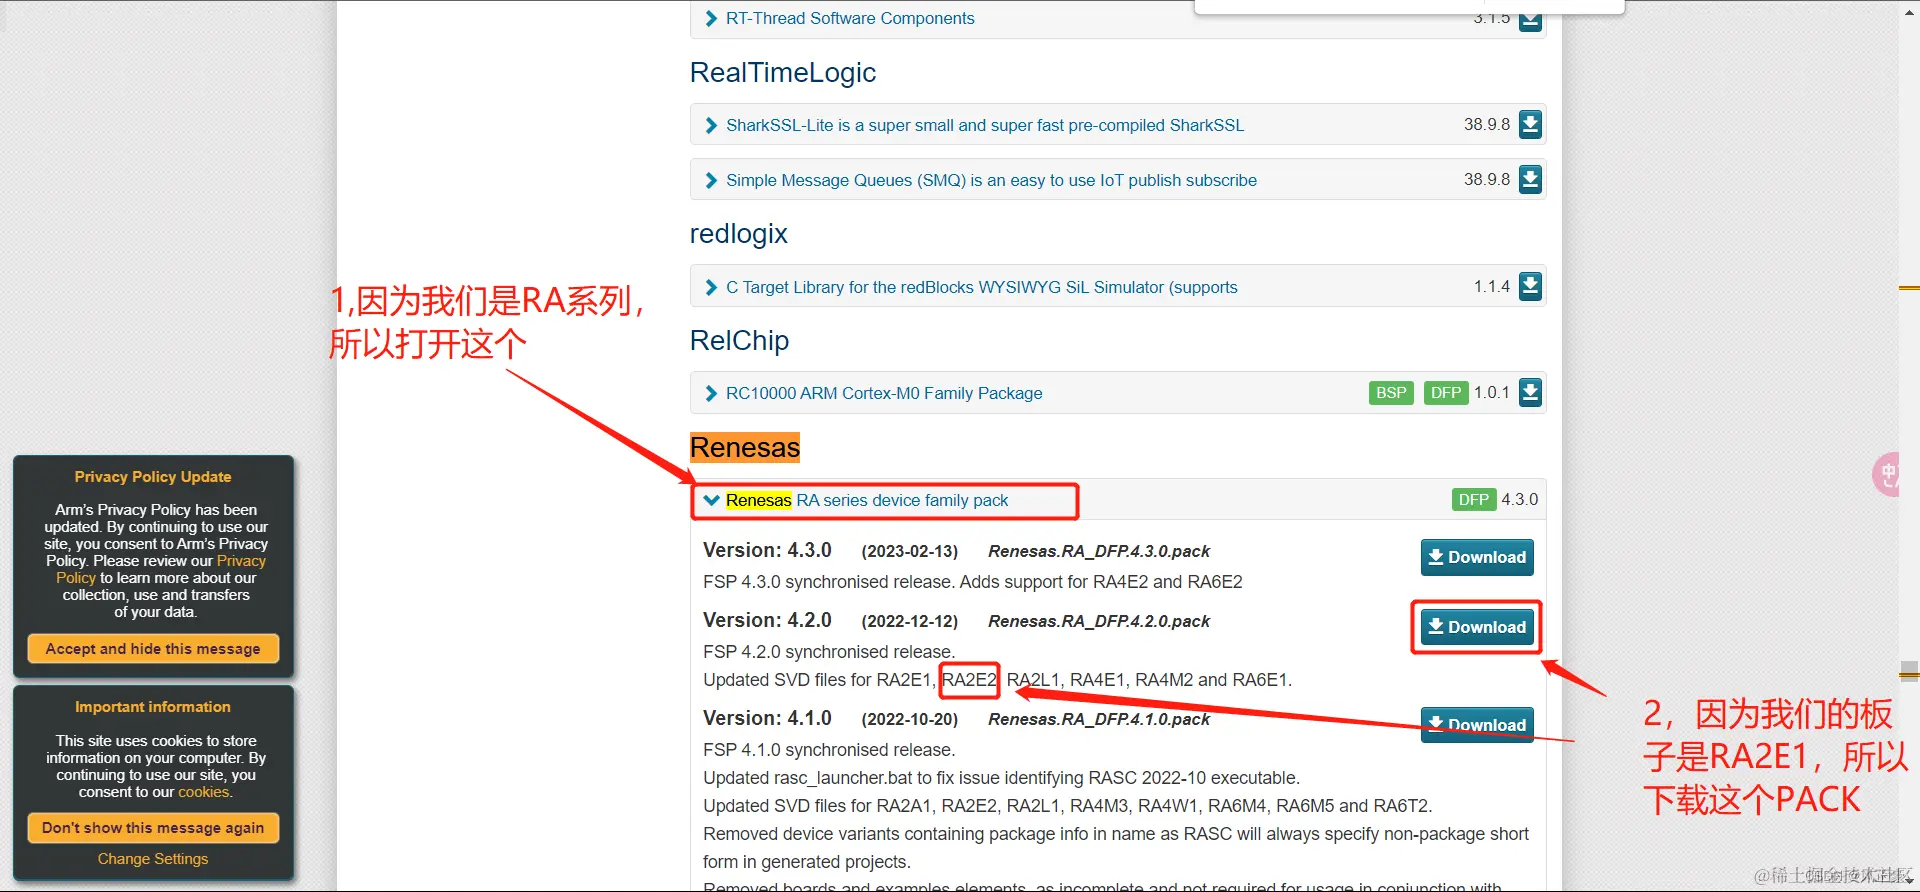Select Renesas.RA_DFP.4.1.0.pack filename text
Viewport: 1920px width, 892px height.
point(1099,719)
